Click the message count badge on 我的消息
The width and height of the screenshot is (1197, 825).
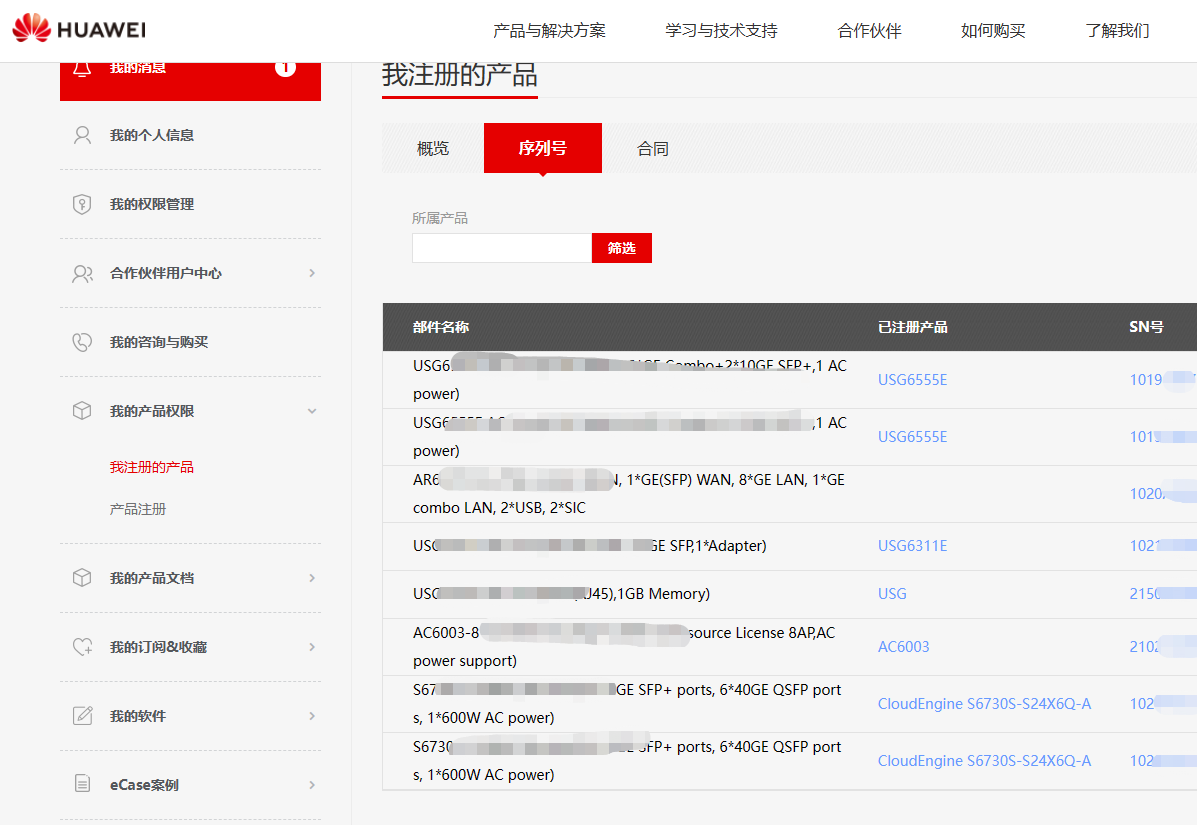click(x=286, y=68)
